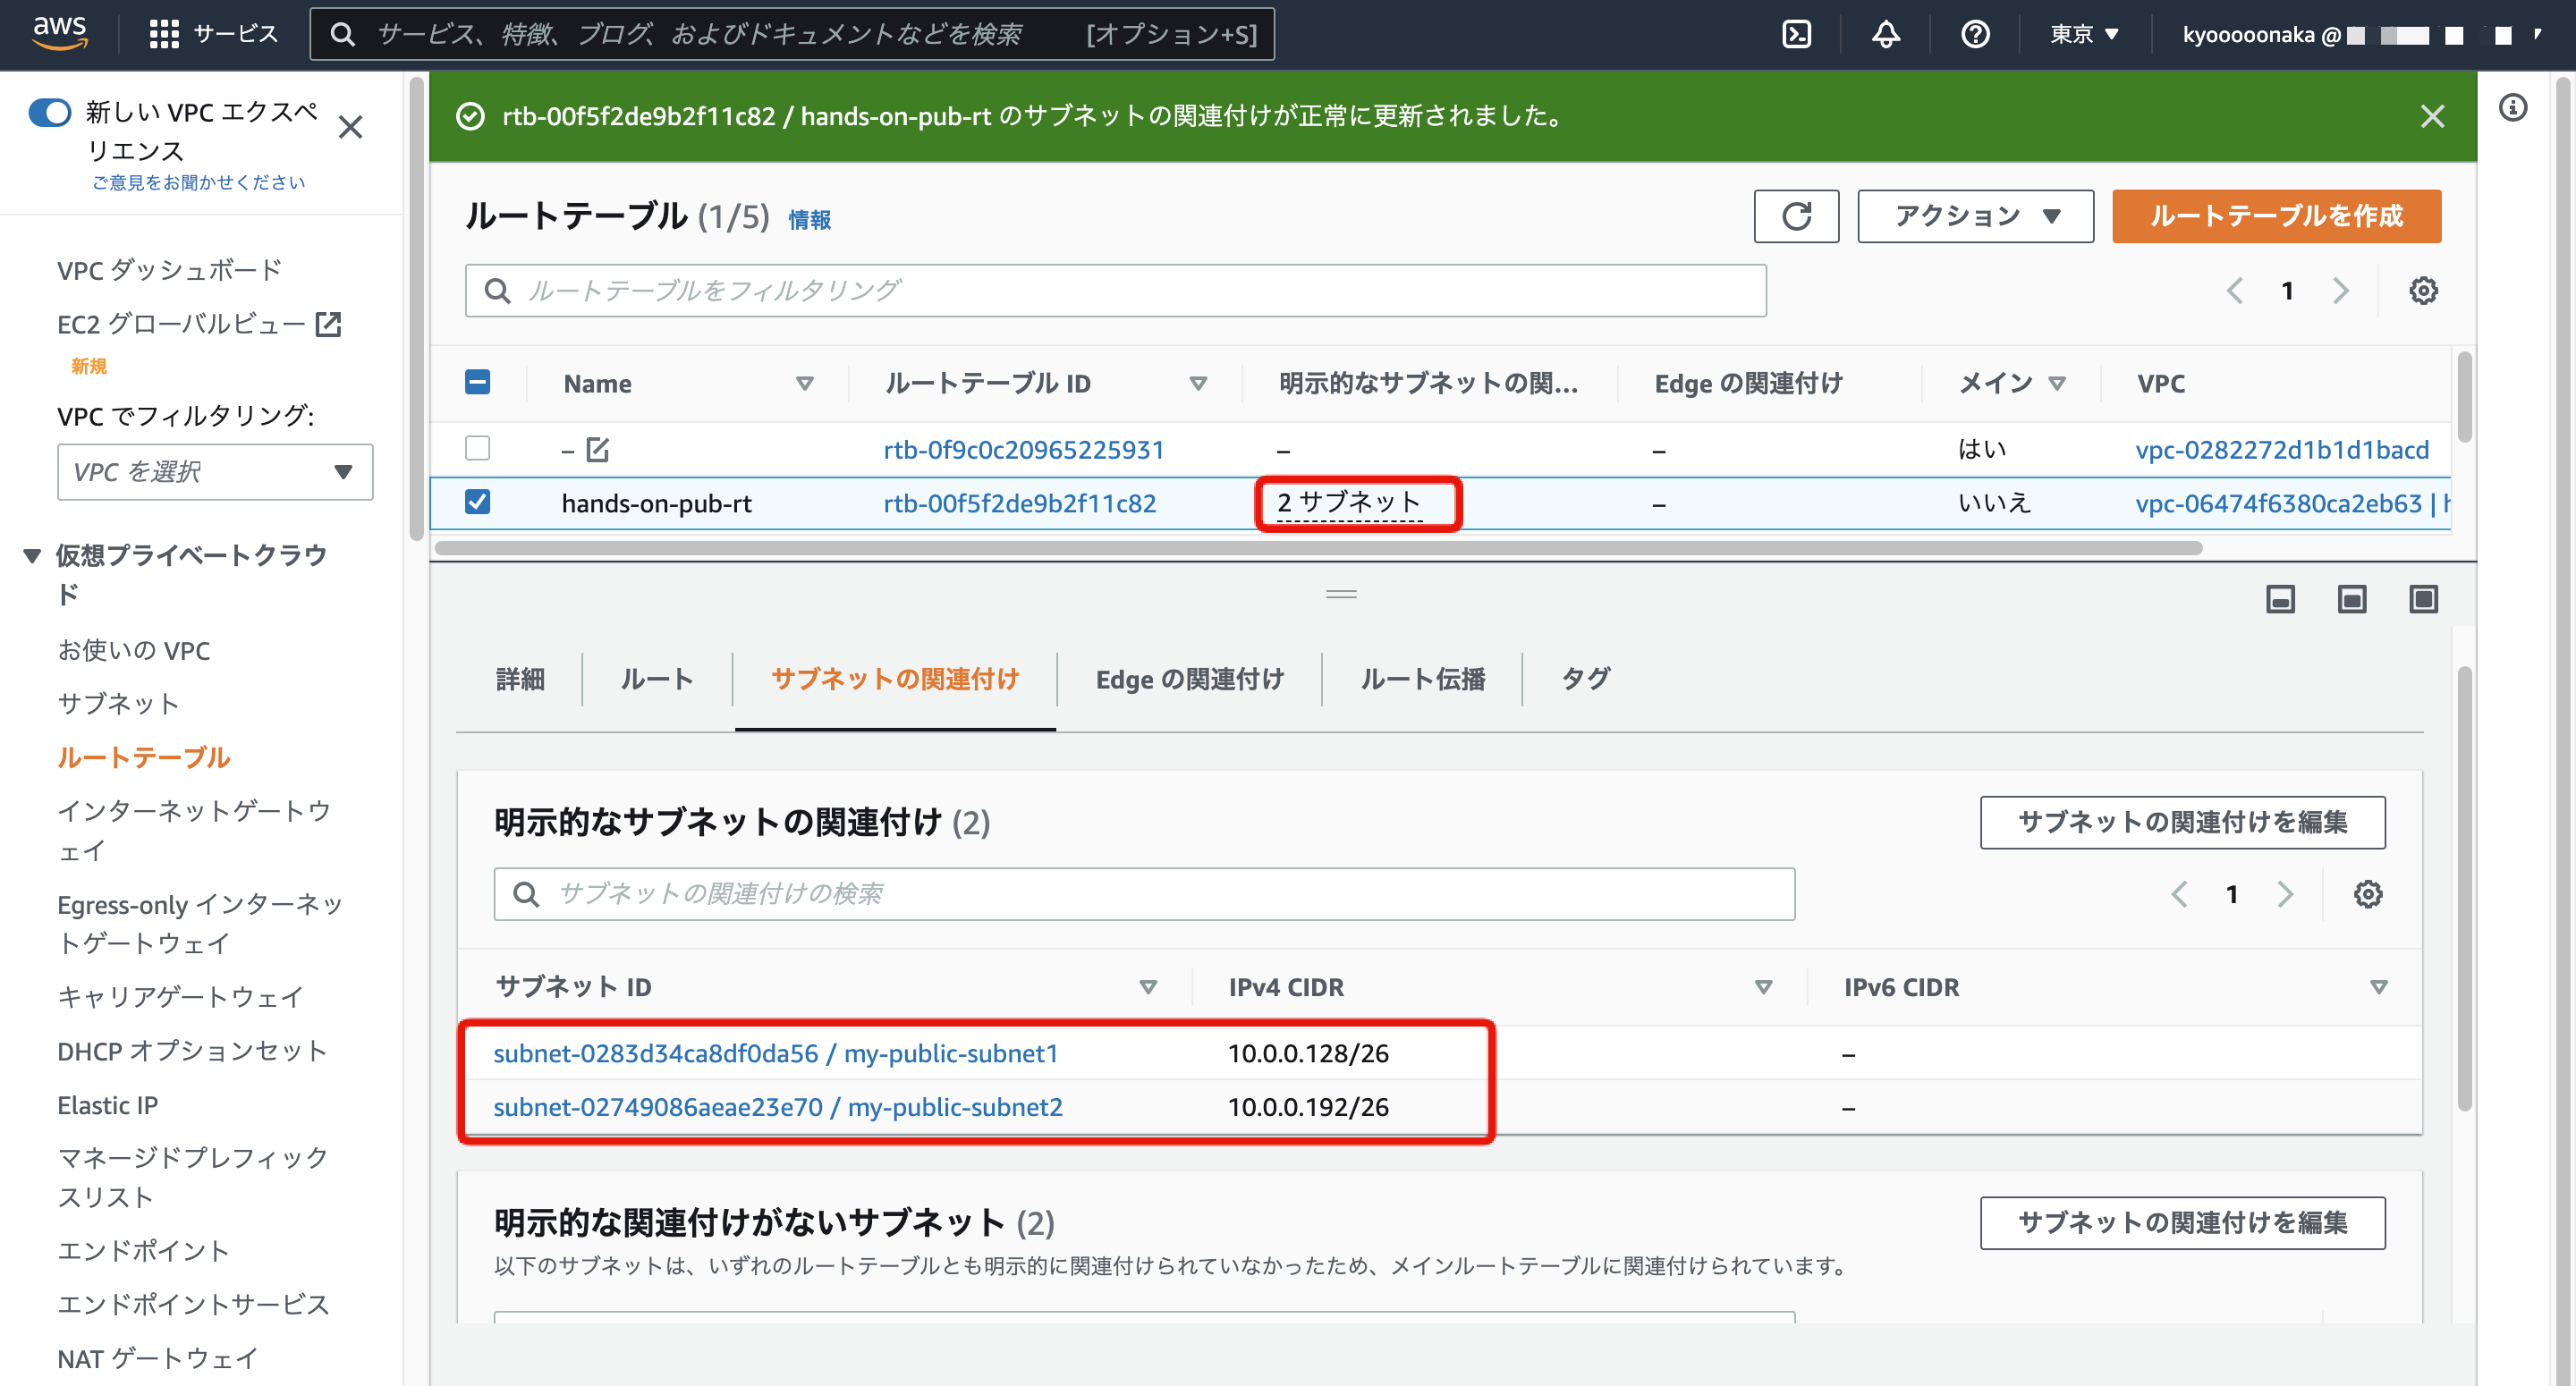Sort by IPv6 CIDR column arrow
The image size is (2576, 1386).
pyautogui.click(x=2379, y=987)
